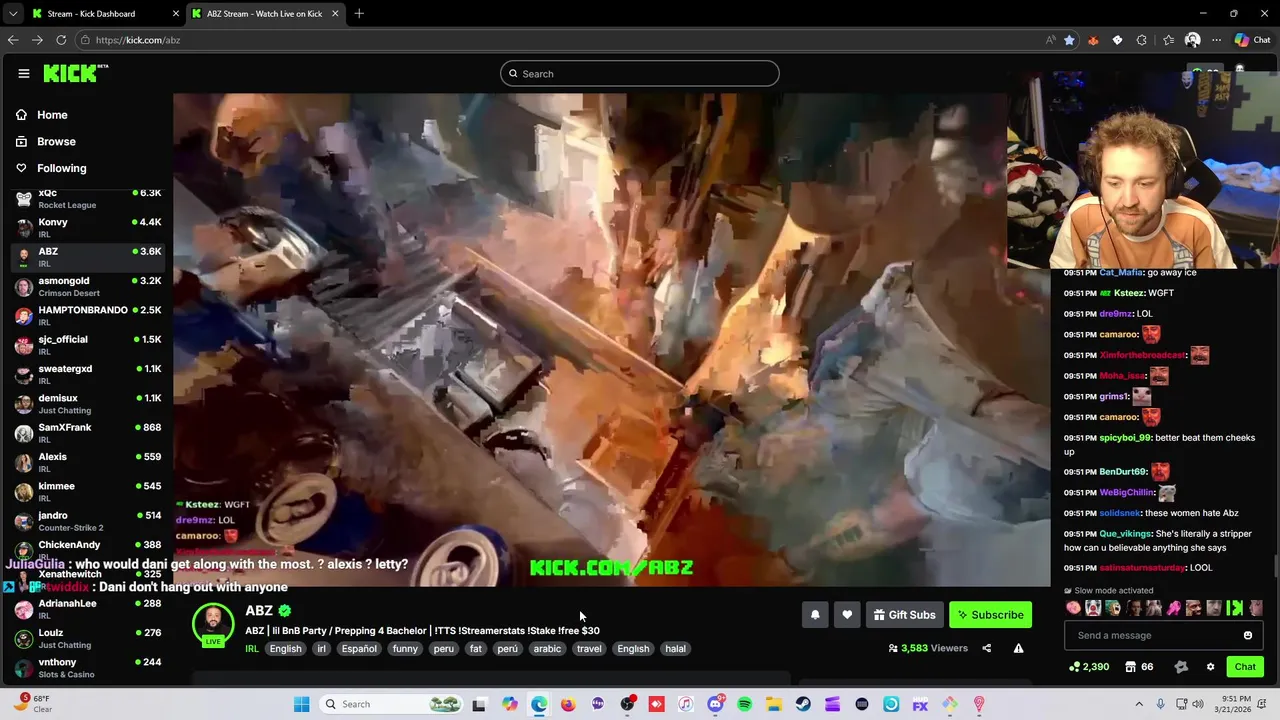Open chat settings gear

[1210, 667]
